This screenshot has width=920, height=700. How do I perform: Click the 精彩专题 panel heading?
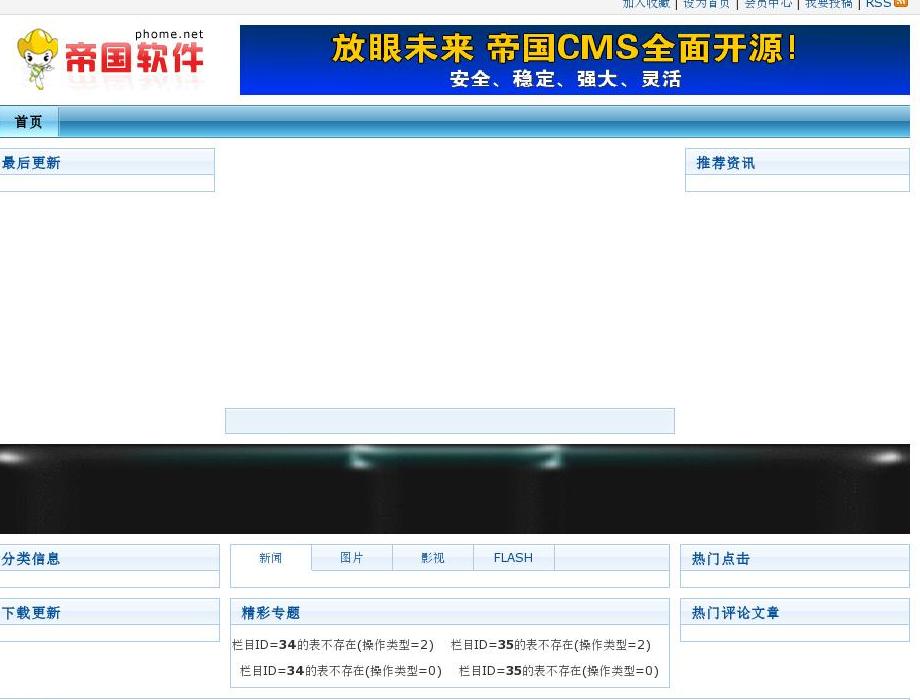pyautogui.click(x=270, y=613)
